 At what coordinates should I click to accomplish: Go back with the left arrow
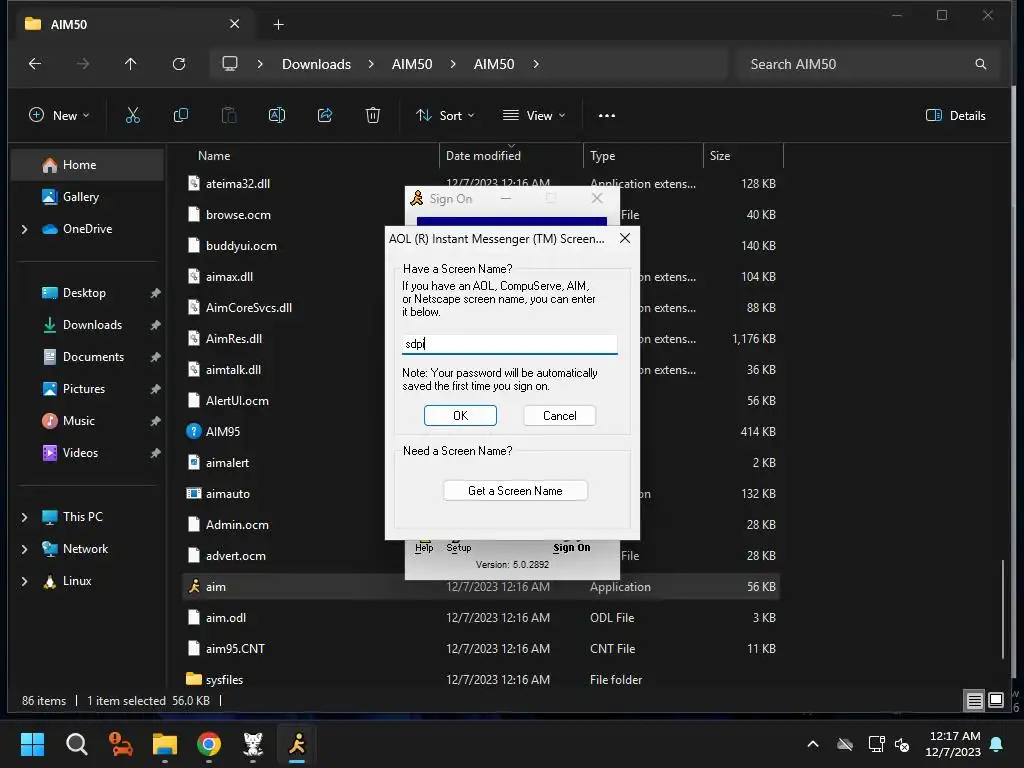35,64
